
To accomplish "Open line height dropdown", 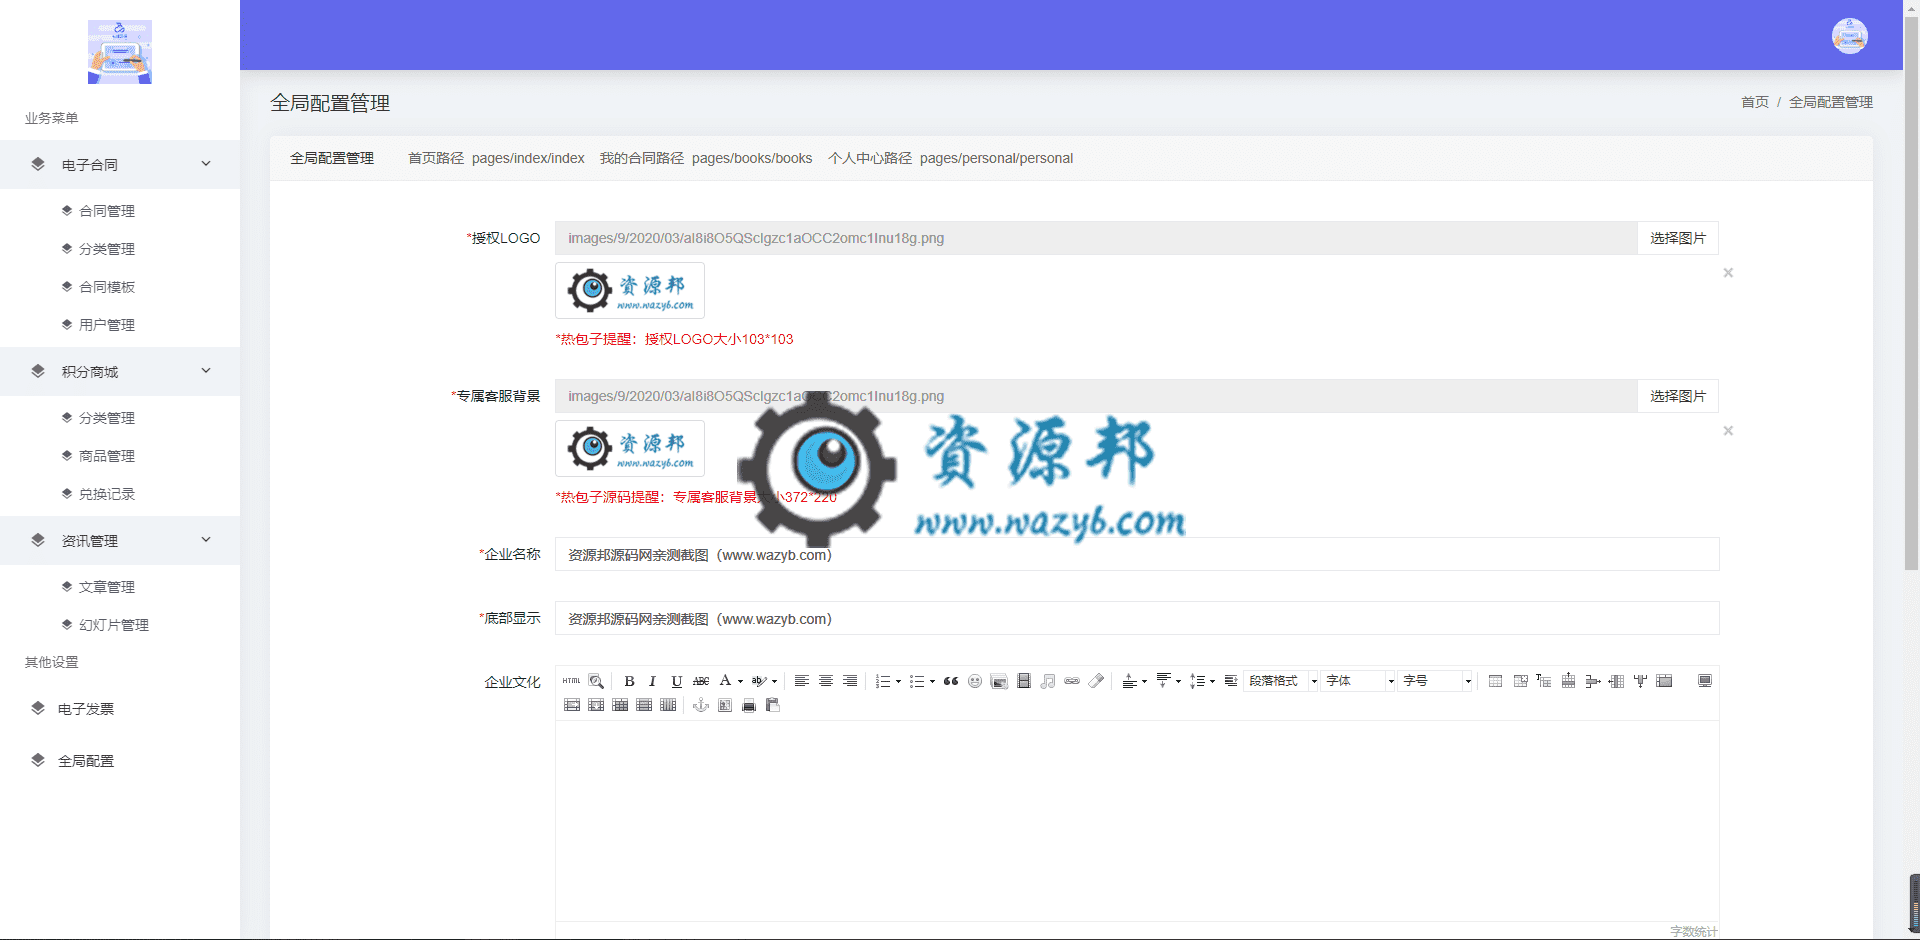I will (x=1212, y=682).
